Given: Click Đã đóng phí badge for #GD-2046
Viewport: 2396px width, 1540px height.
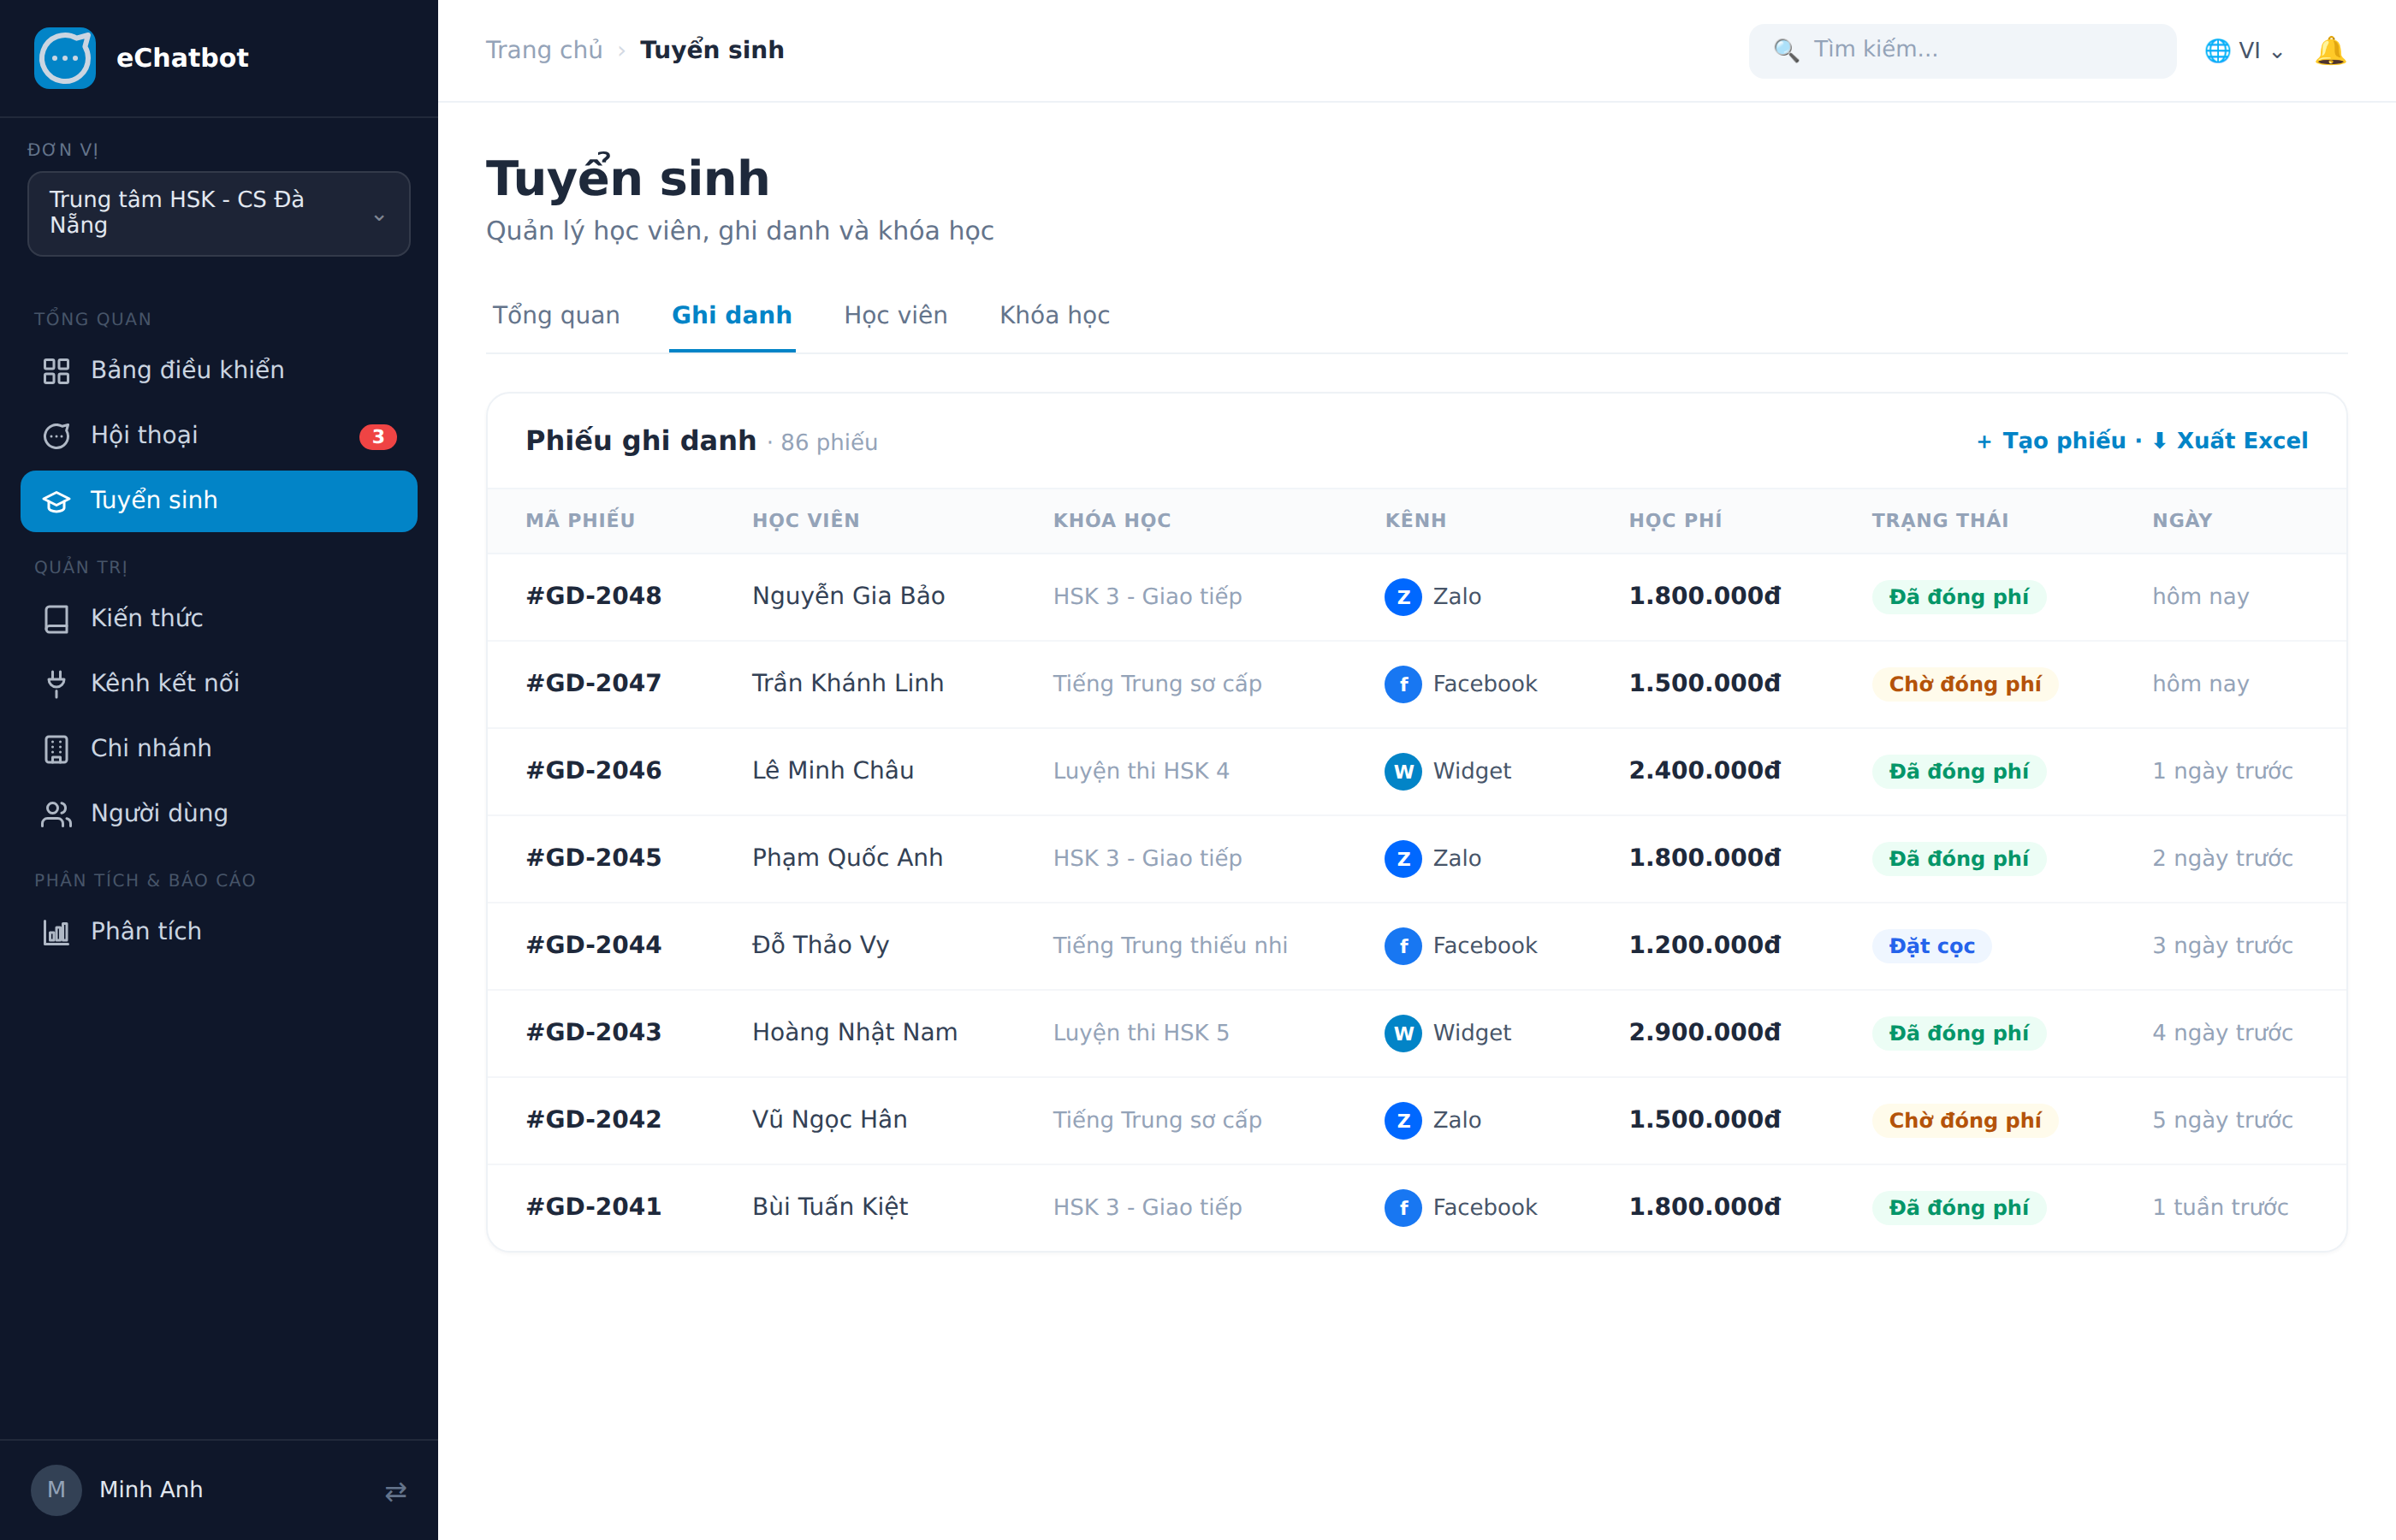Looking at the screenshot, I should [1958, 771].
